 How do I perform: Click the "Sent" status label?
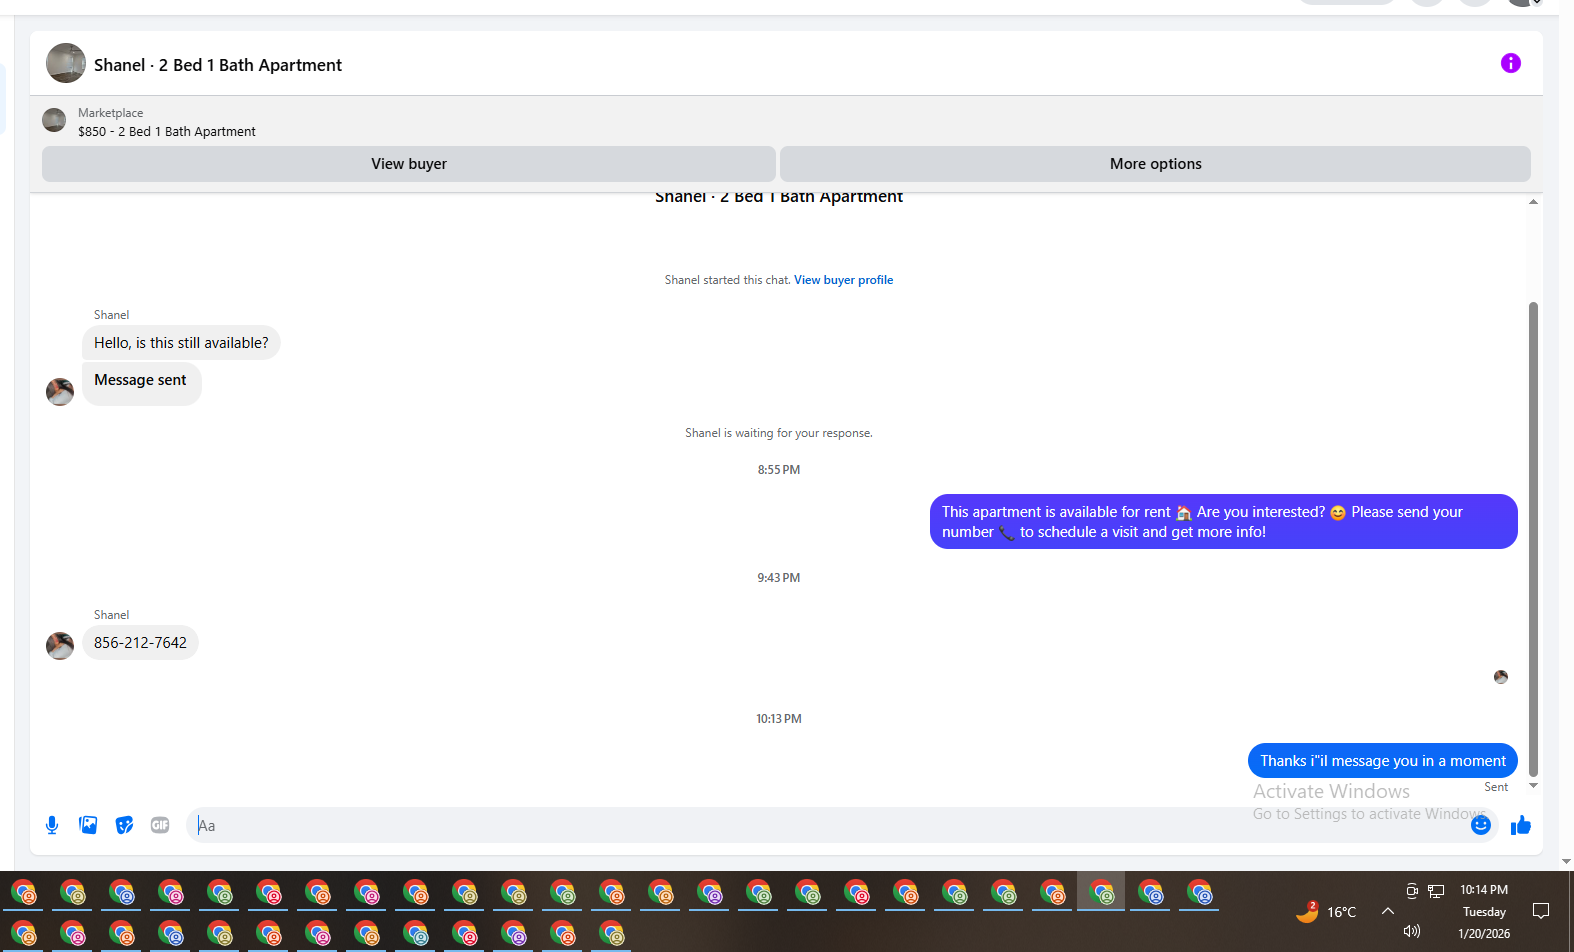pos(1496,787)
